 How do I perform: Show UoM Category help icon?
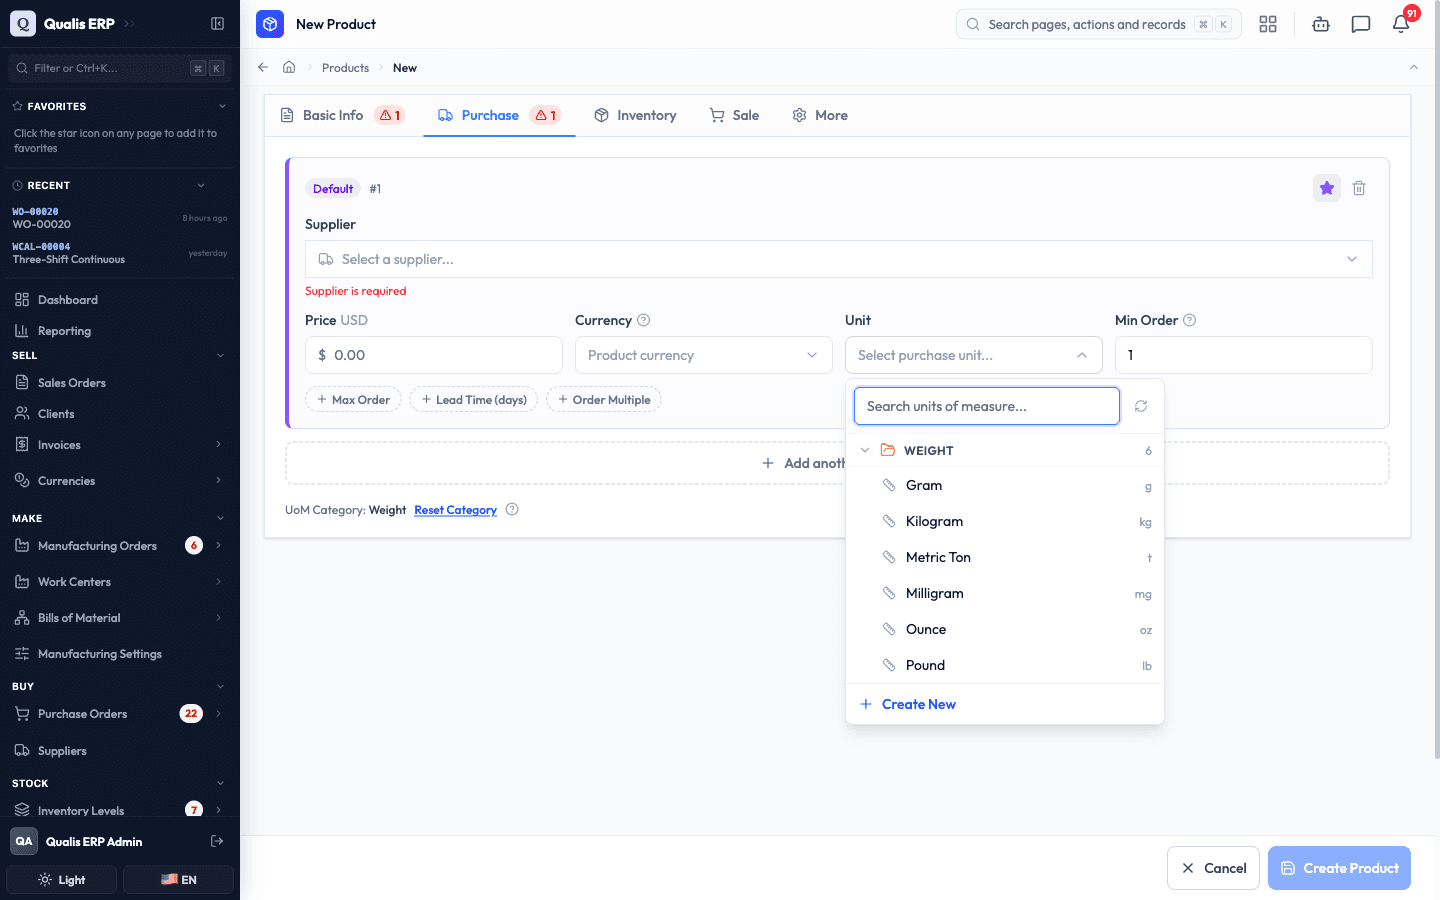(x=512, y=509)
